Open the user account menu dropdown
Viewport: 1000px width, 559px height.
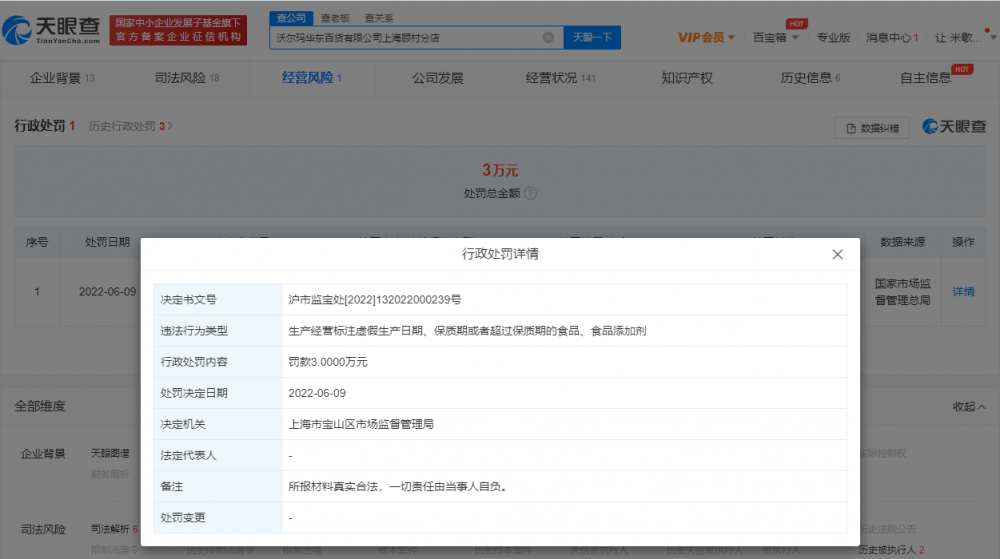(964, 38)
